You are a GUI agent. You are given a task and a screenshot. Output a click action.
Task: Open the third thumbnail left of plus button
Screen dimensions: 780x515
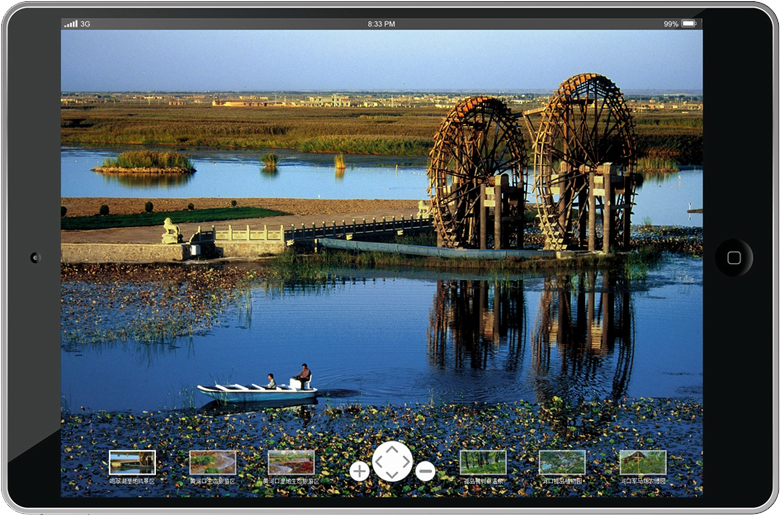291,462
